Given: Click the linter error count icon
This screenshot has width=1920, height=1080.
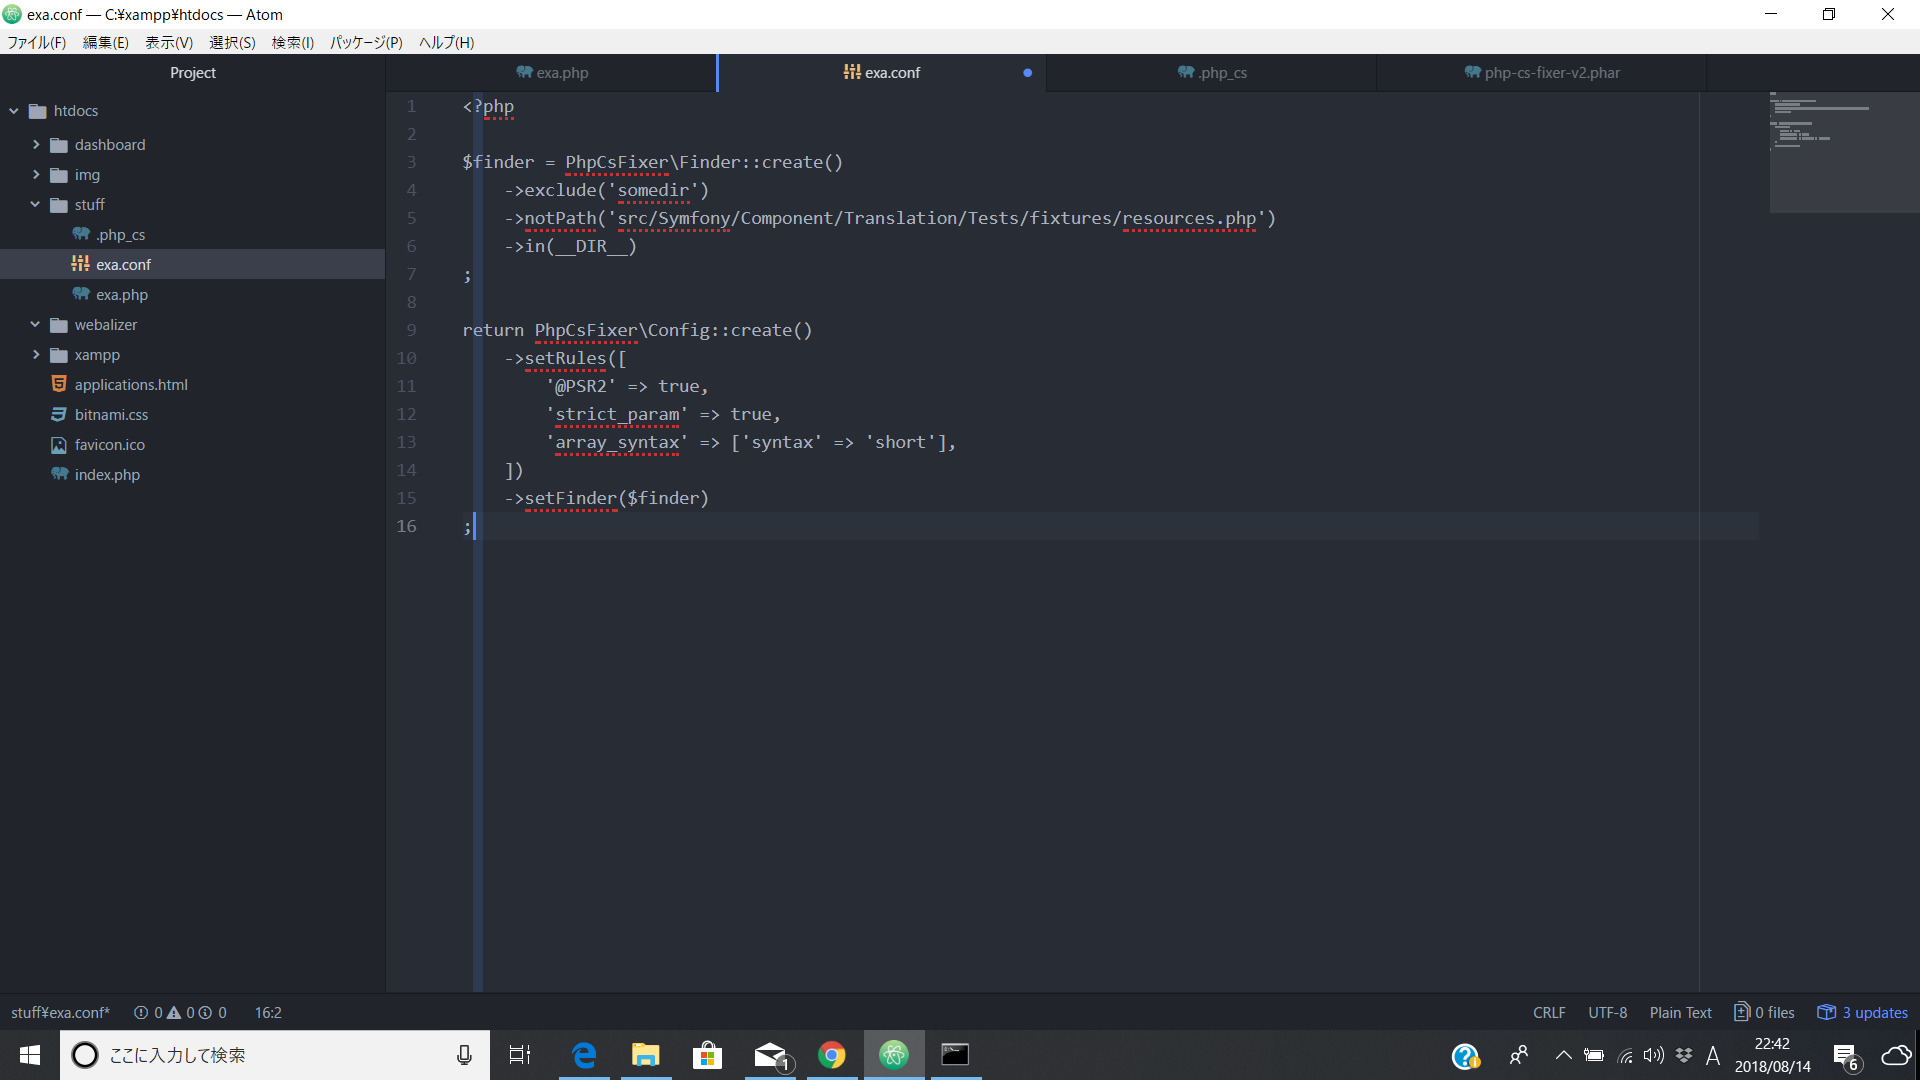Looking at the screenshot, I should click(141, 1012).
